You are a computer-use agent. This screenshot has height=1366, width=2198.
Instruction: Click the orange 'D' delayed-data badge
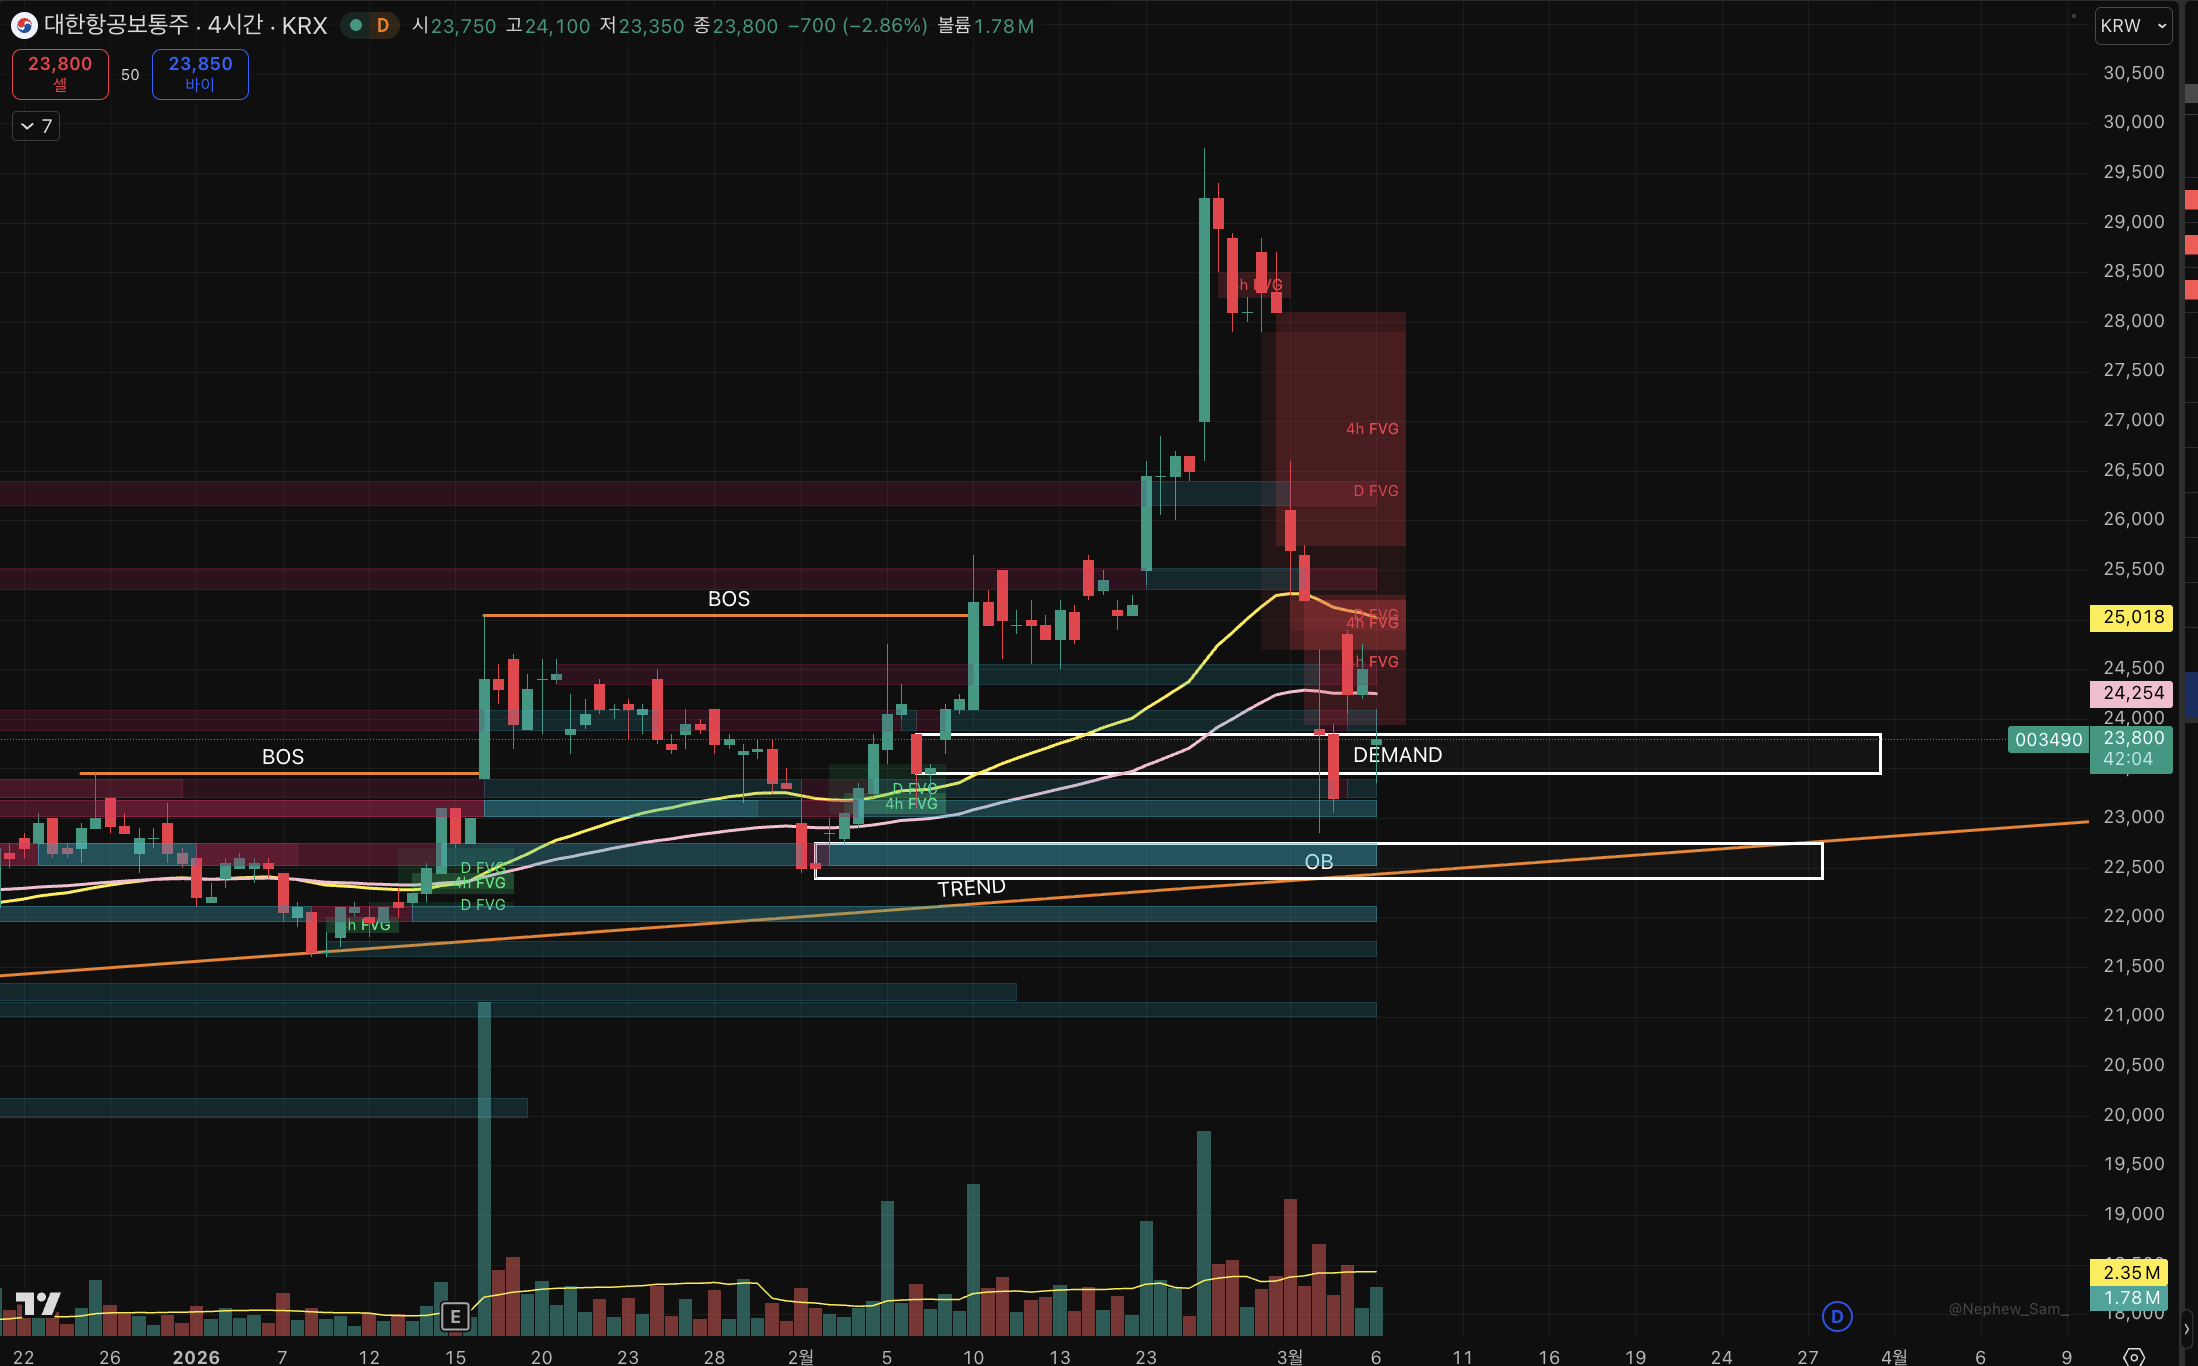point(382,26)
